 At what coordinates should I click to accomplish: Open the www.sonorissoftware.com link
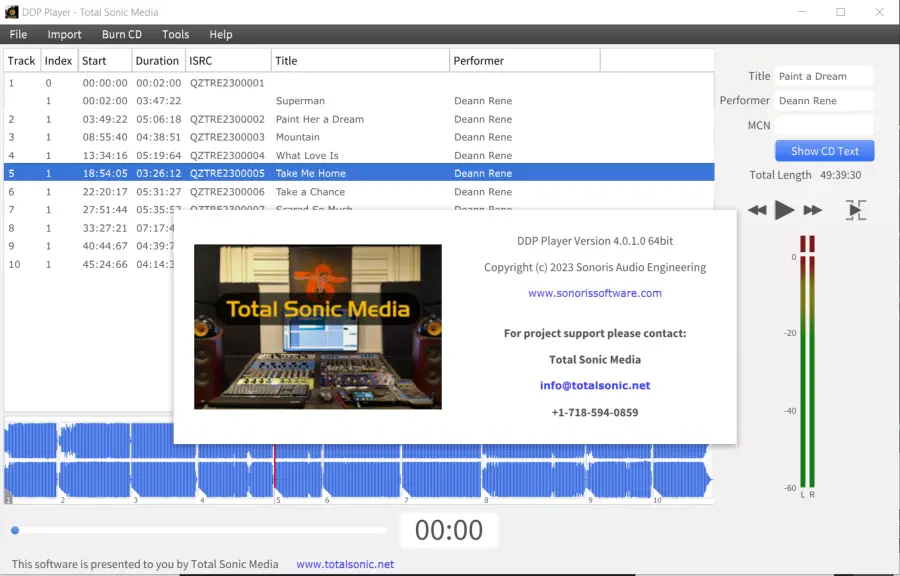point(594,293)
